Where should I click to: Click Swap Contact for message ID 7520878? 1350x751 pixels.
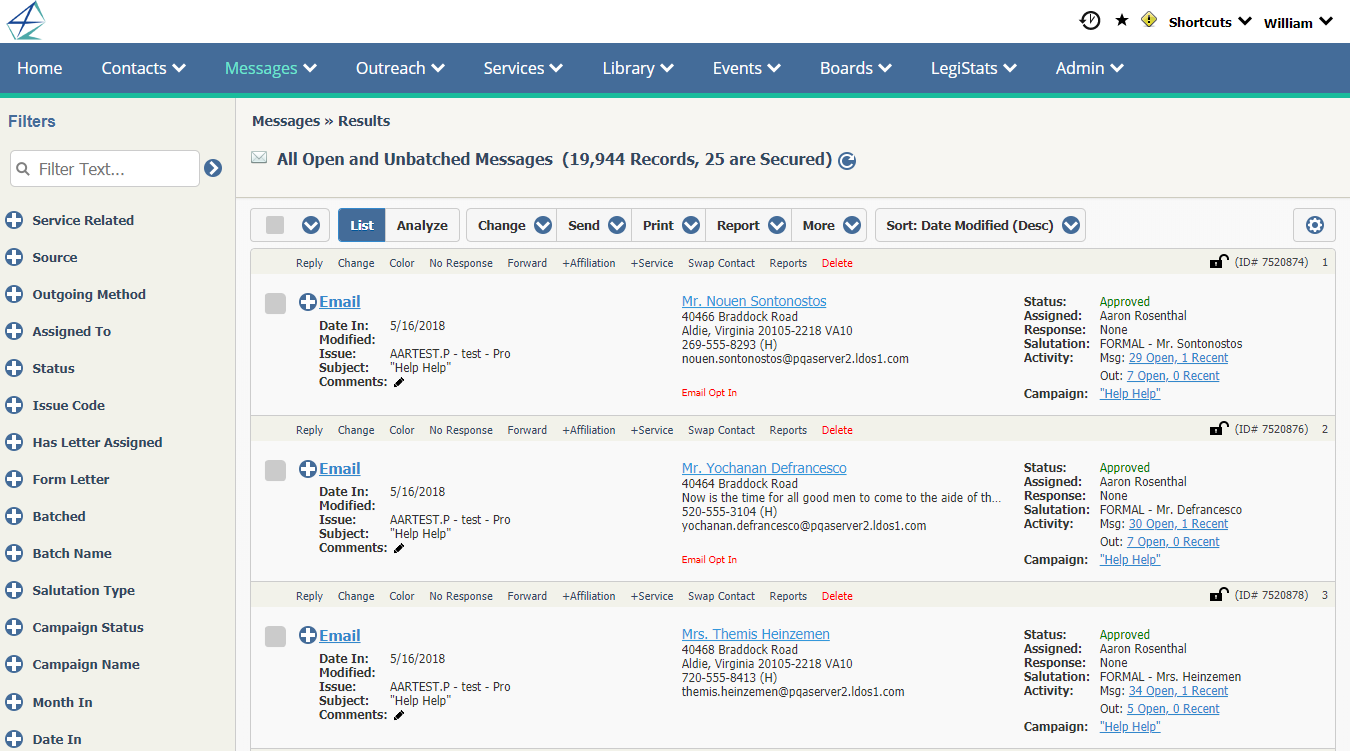tap(721, 596)
